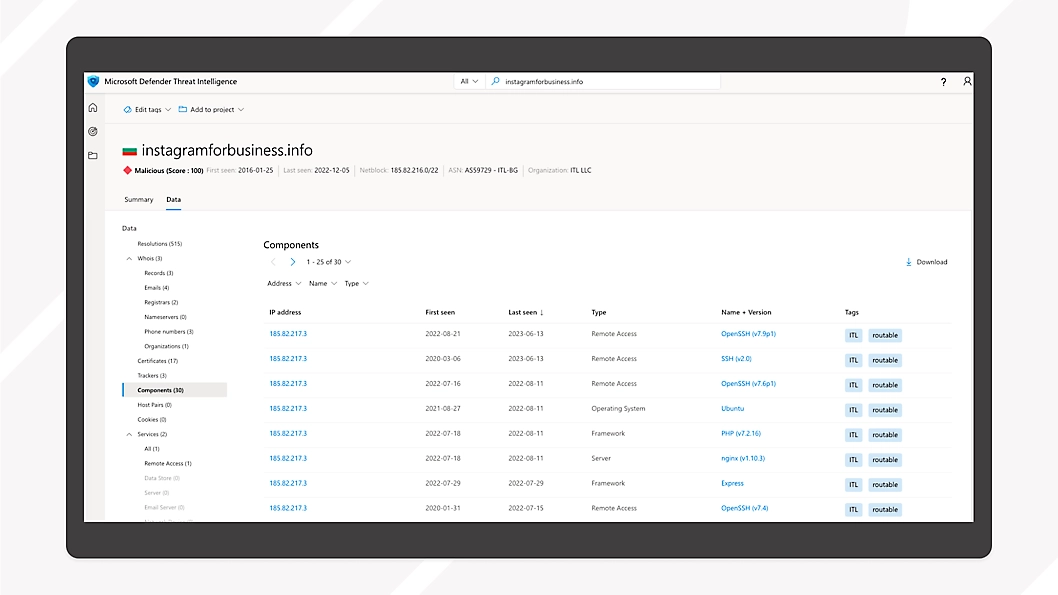This screenshot has width=1058, height=595.
Task: Open the Address filter dropdown
Action: point(284,284)
